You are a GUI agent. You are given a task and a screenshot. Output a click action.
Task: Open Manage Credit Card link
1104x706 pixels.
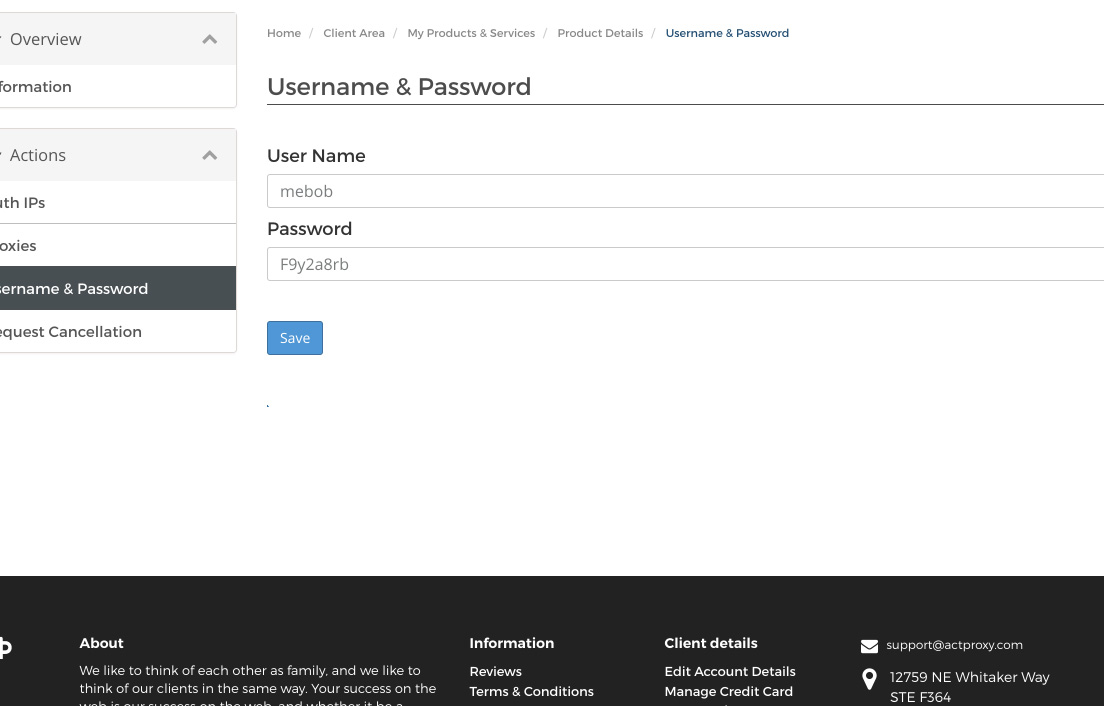728,691
